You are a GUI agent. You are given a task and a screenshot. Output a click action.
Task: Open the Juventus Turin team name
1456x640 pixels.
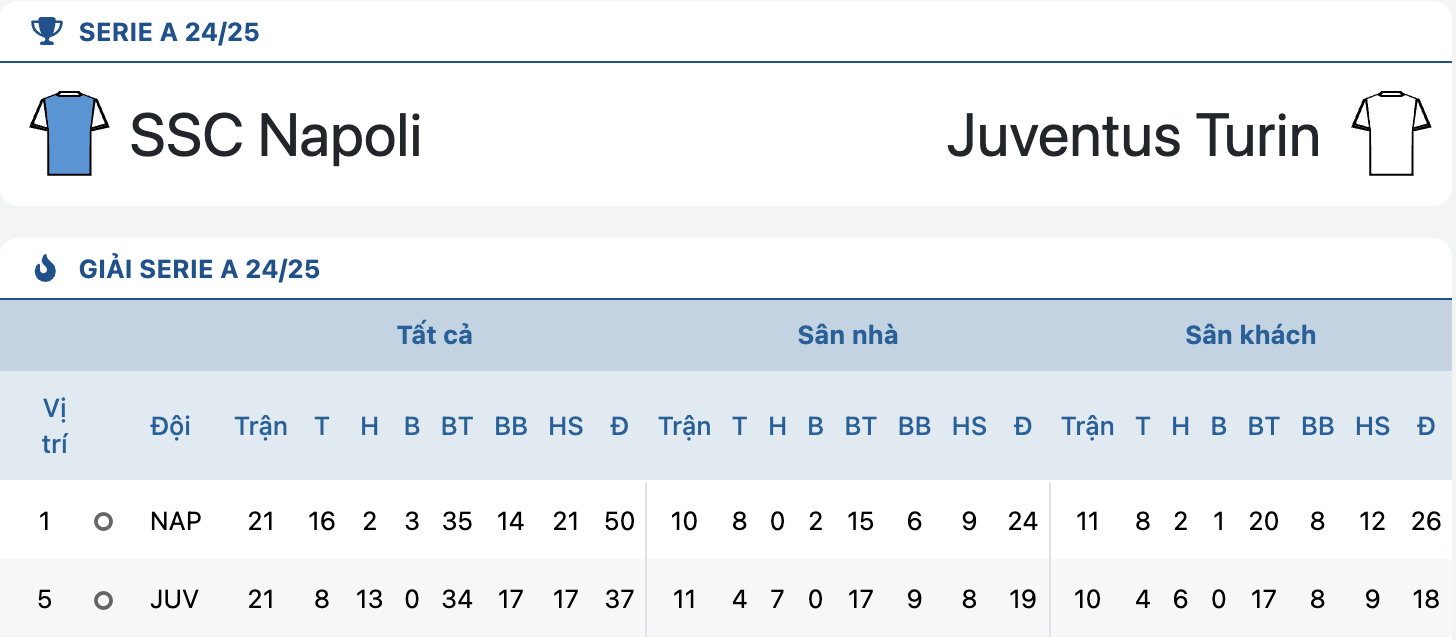[x=1133, y=135]
